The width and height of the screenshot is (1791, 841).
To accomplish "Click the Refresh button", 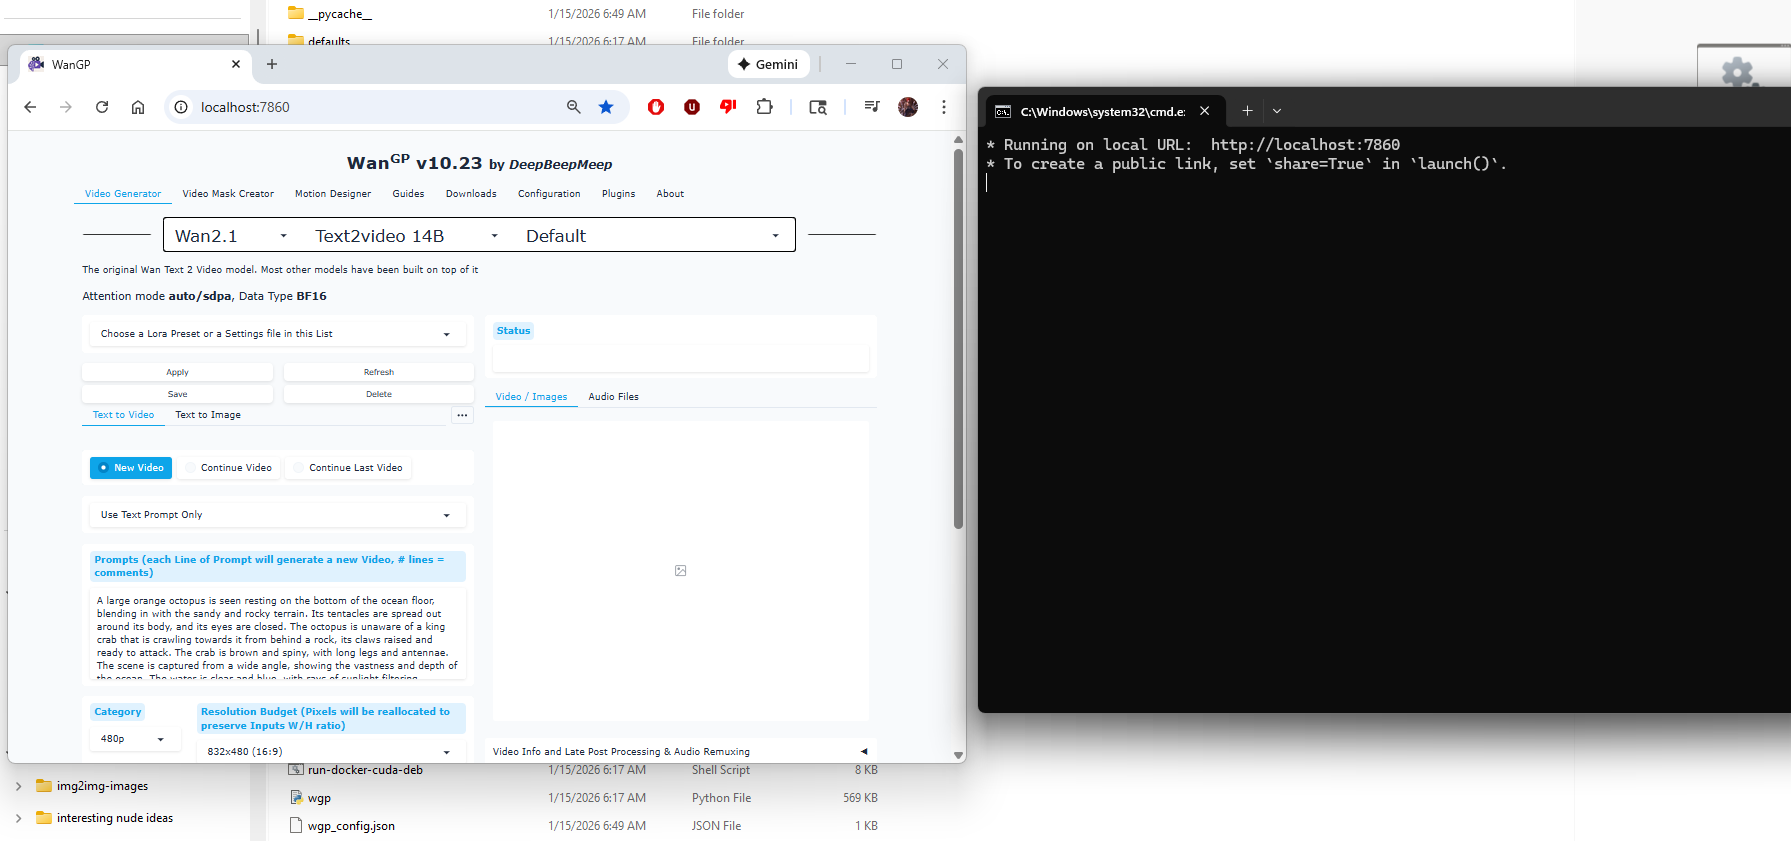I will 379,372.
